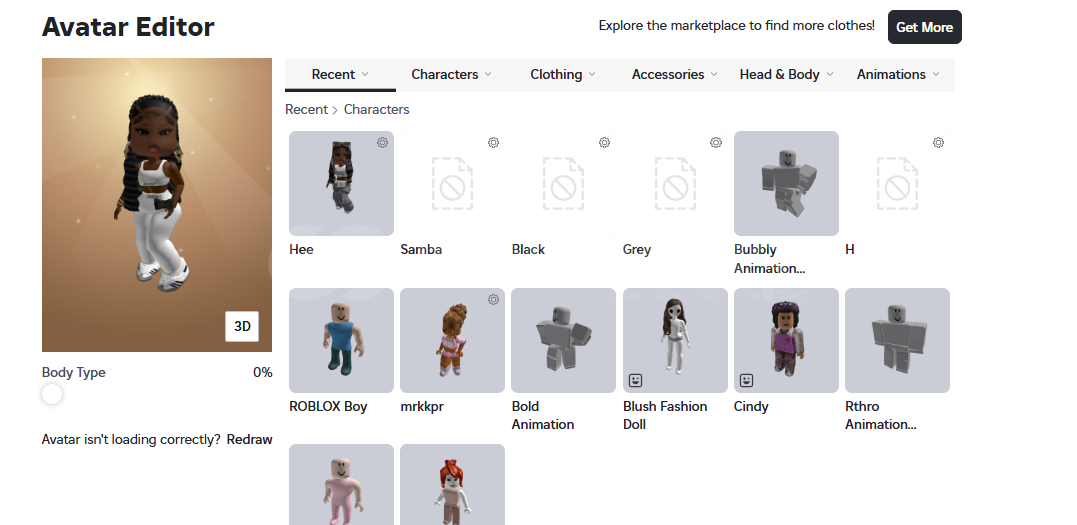Switch to the Animations tab
Image resolution: width=1077 pixels, height=525 pixels.
[898, 74]
